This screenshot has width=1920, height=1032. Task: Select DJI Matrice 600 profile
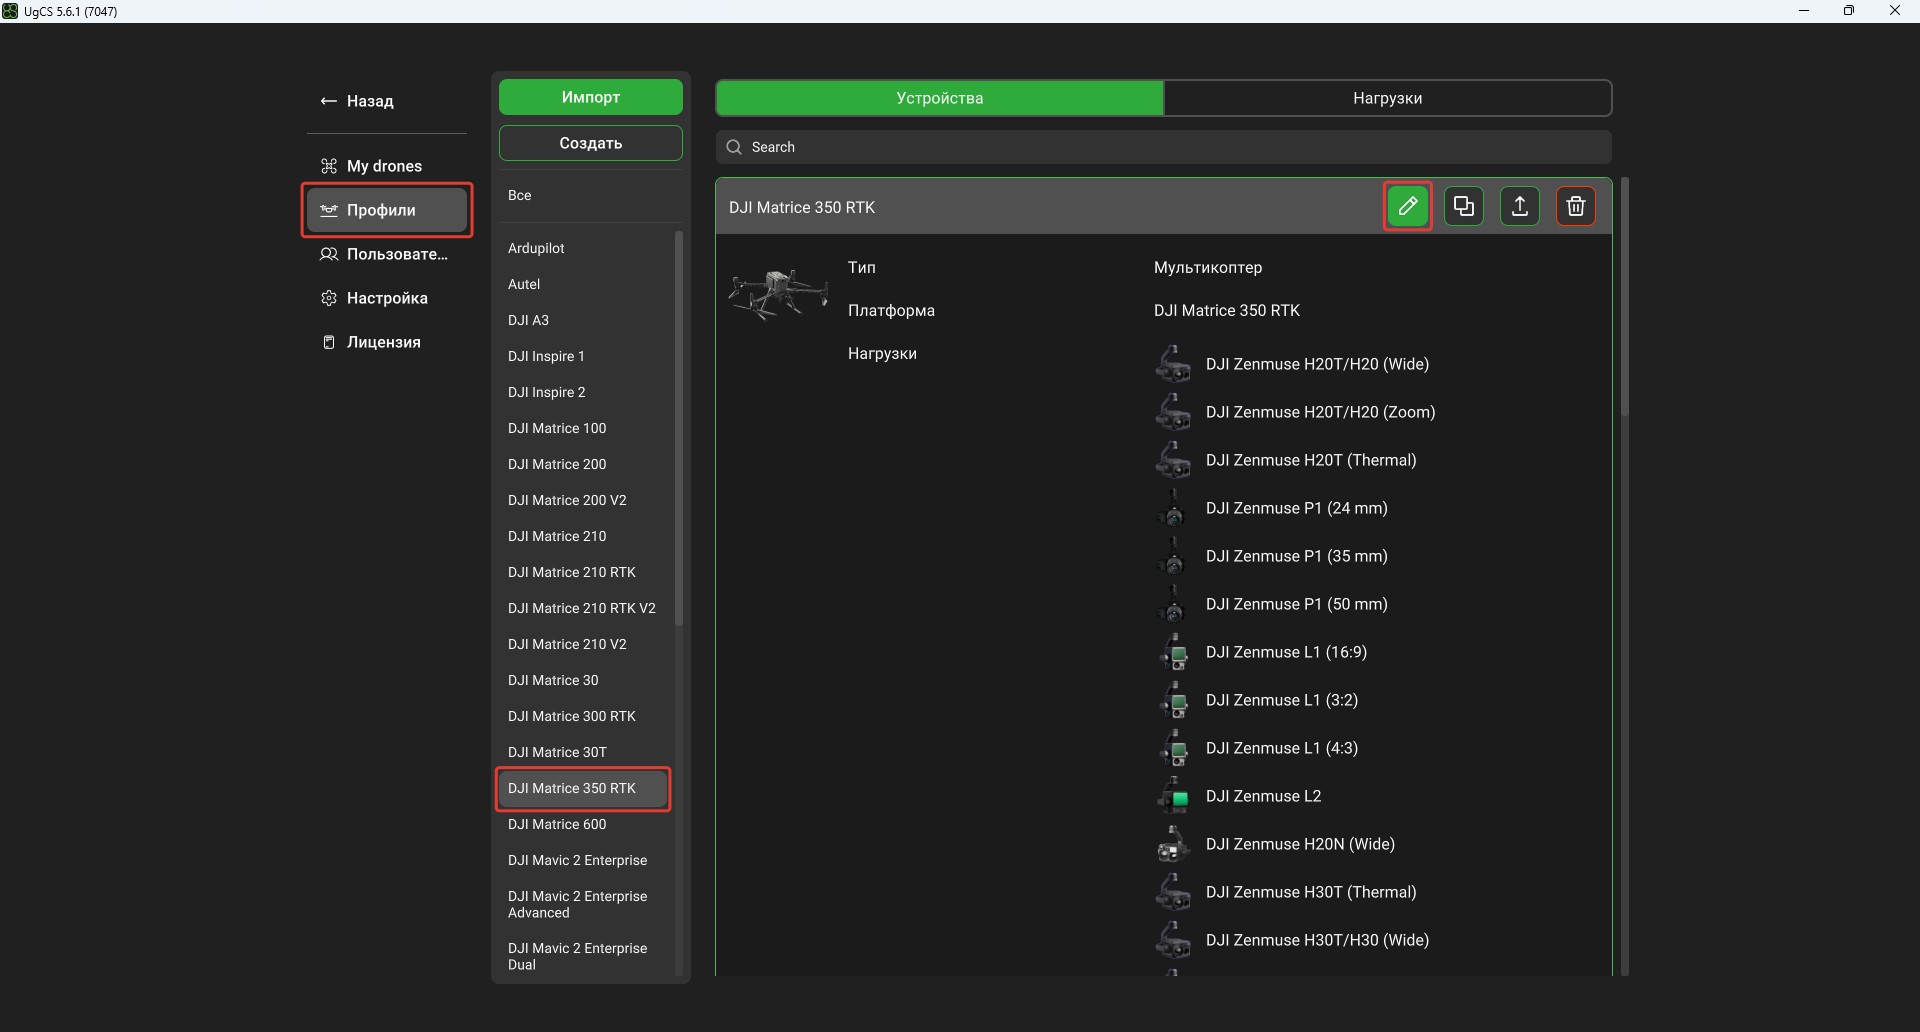point(585,824)
